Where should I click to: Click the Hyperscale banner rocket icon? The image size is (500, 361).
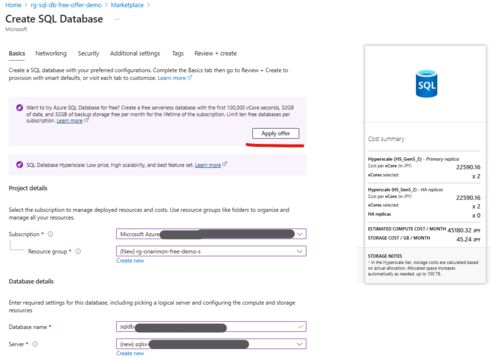click(x=19, y=165)
